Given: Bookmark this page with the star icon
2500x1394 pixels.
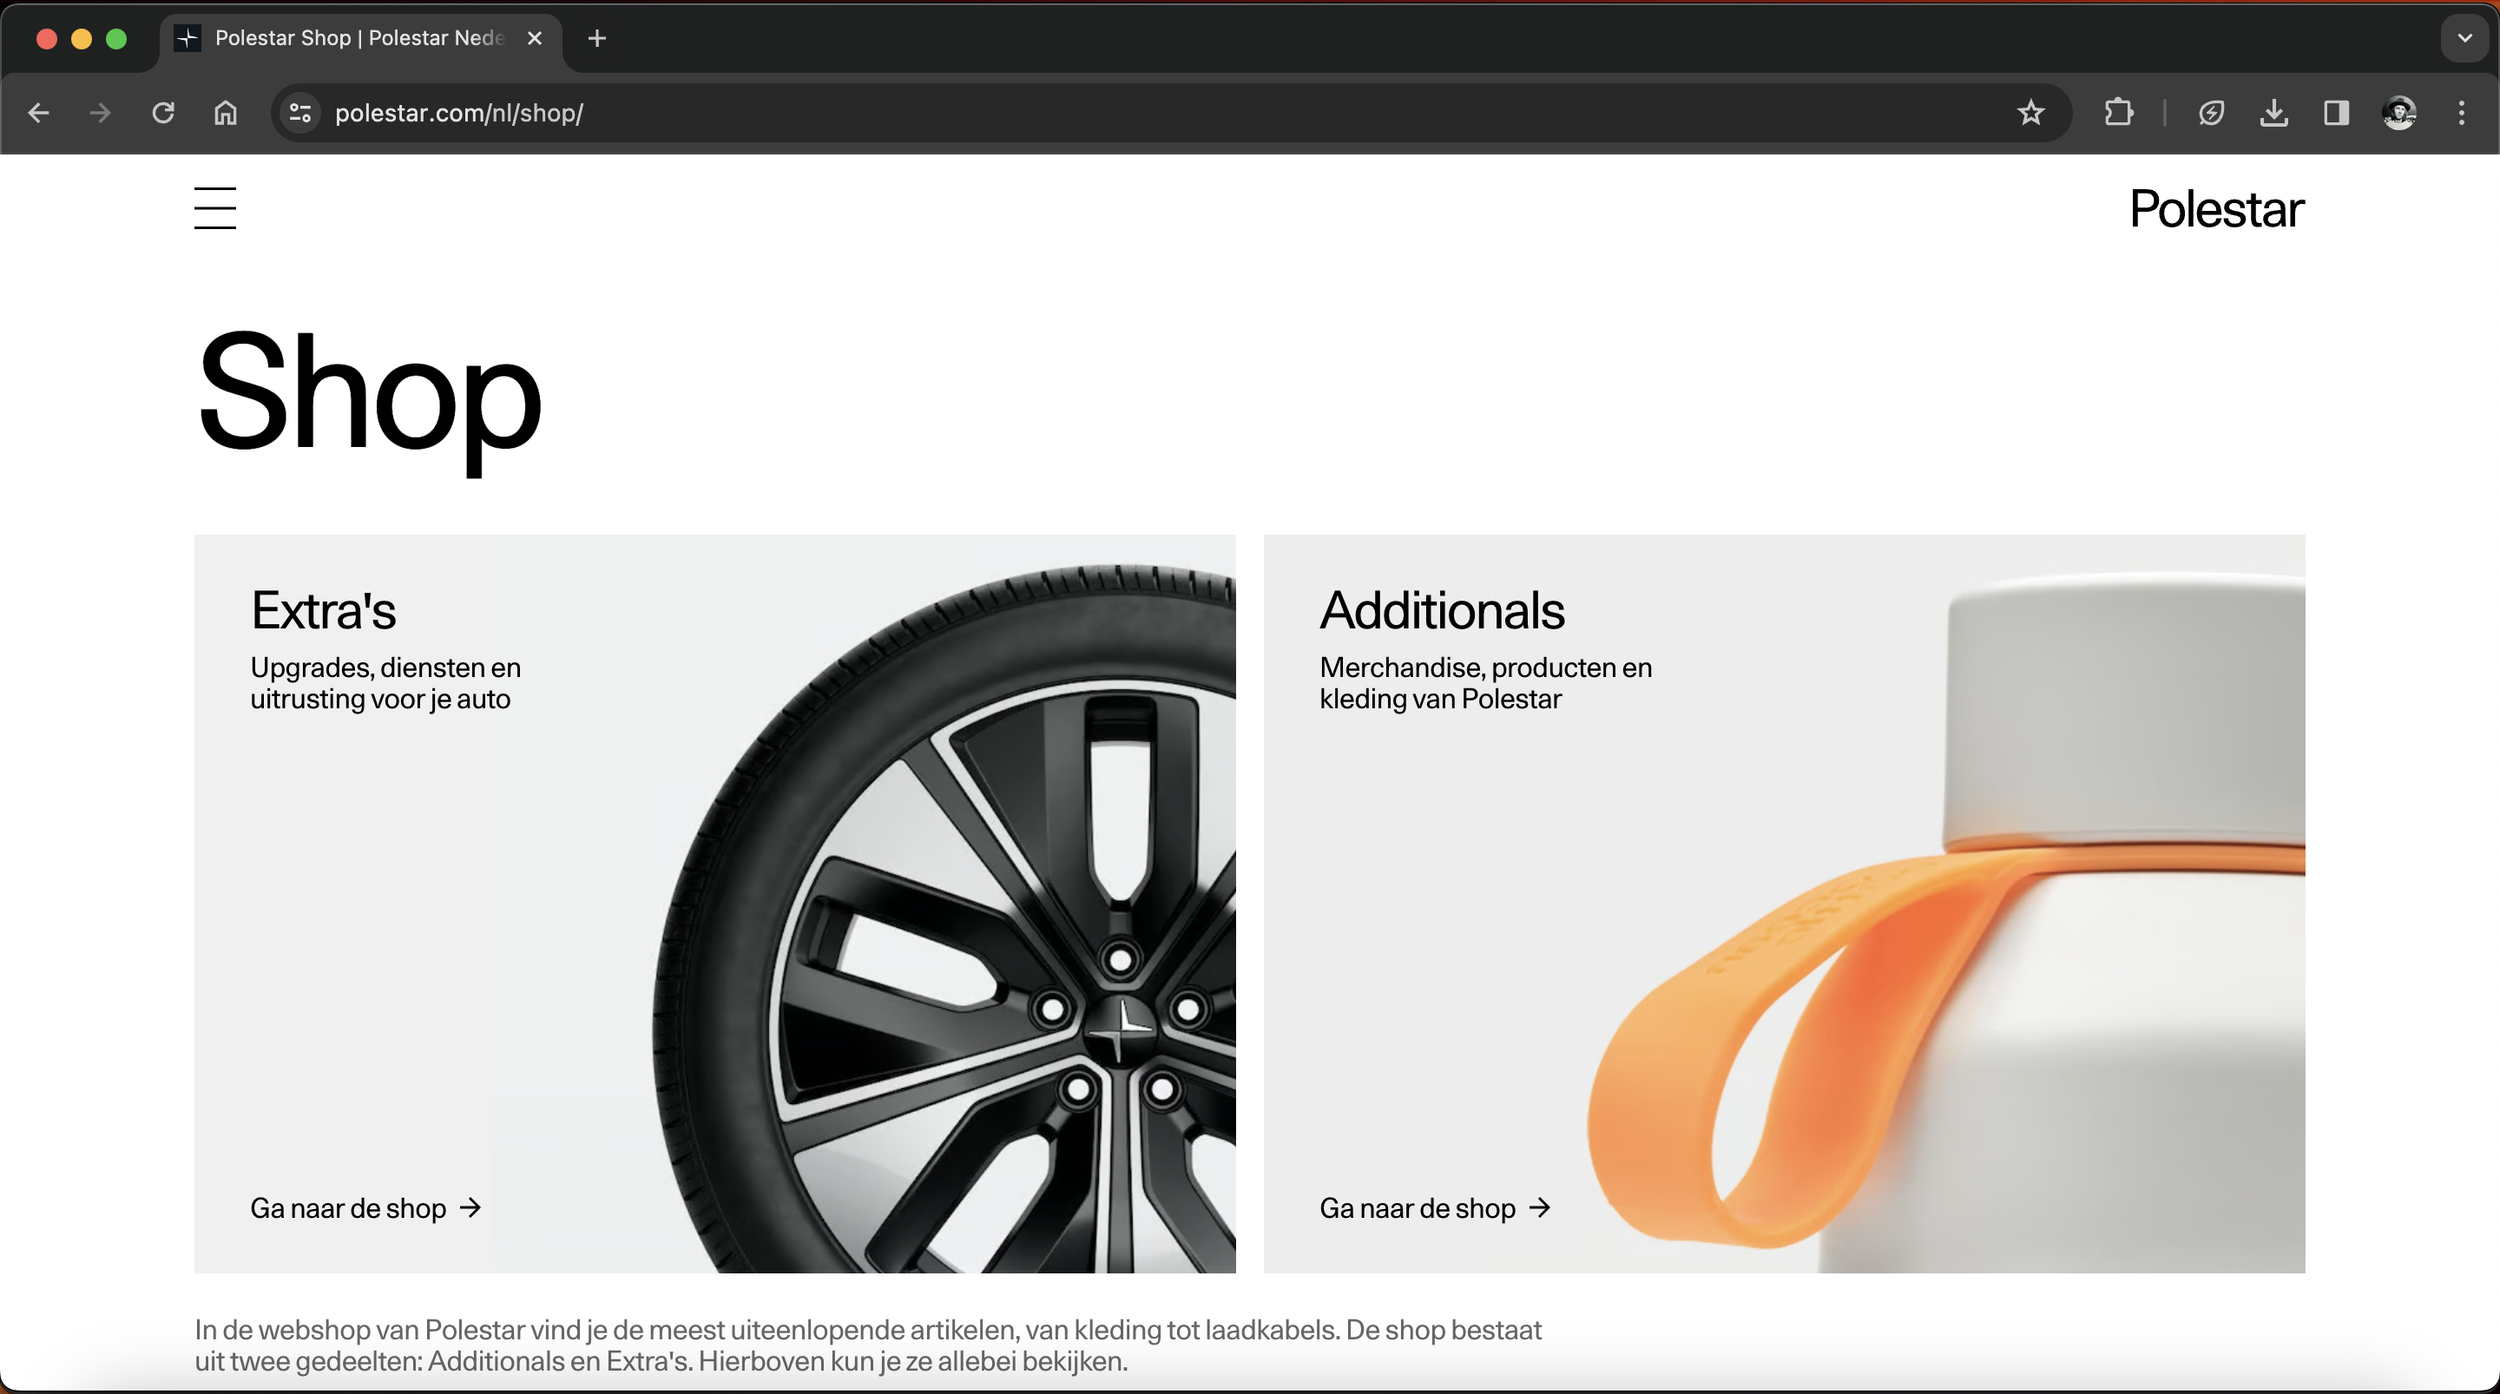Looking at the screenshot, I should (x=2030, y=112).
